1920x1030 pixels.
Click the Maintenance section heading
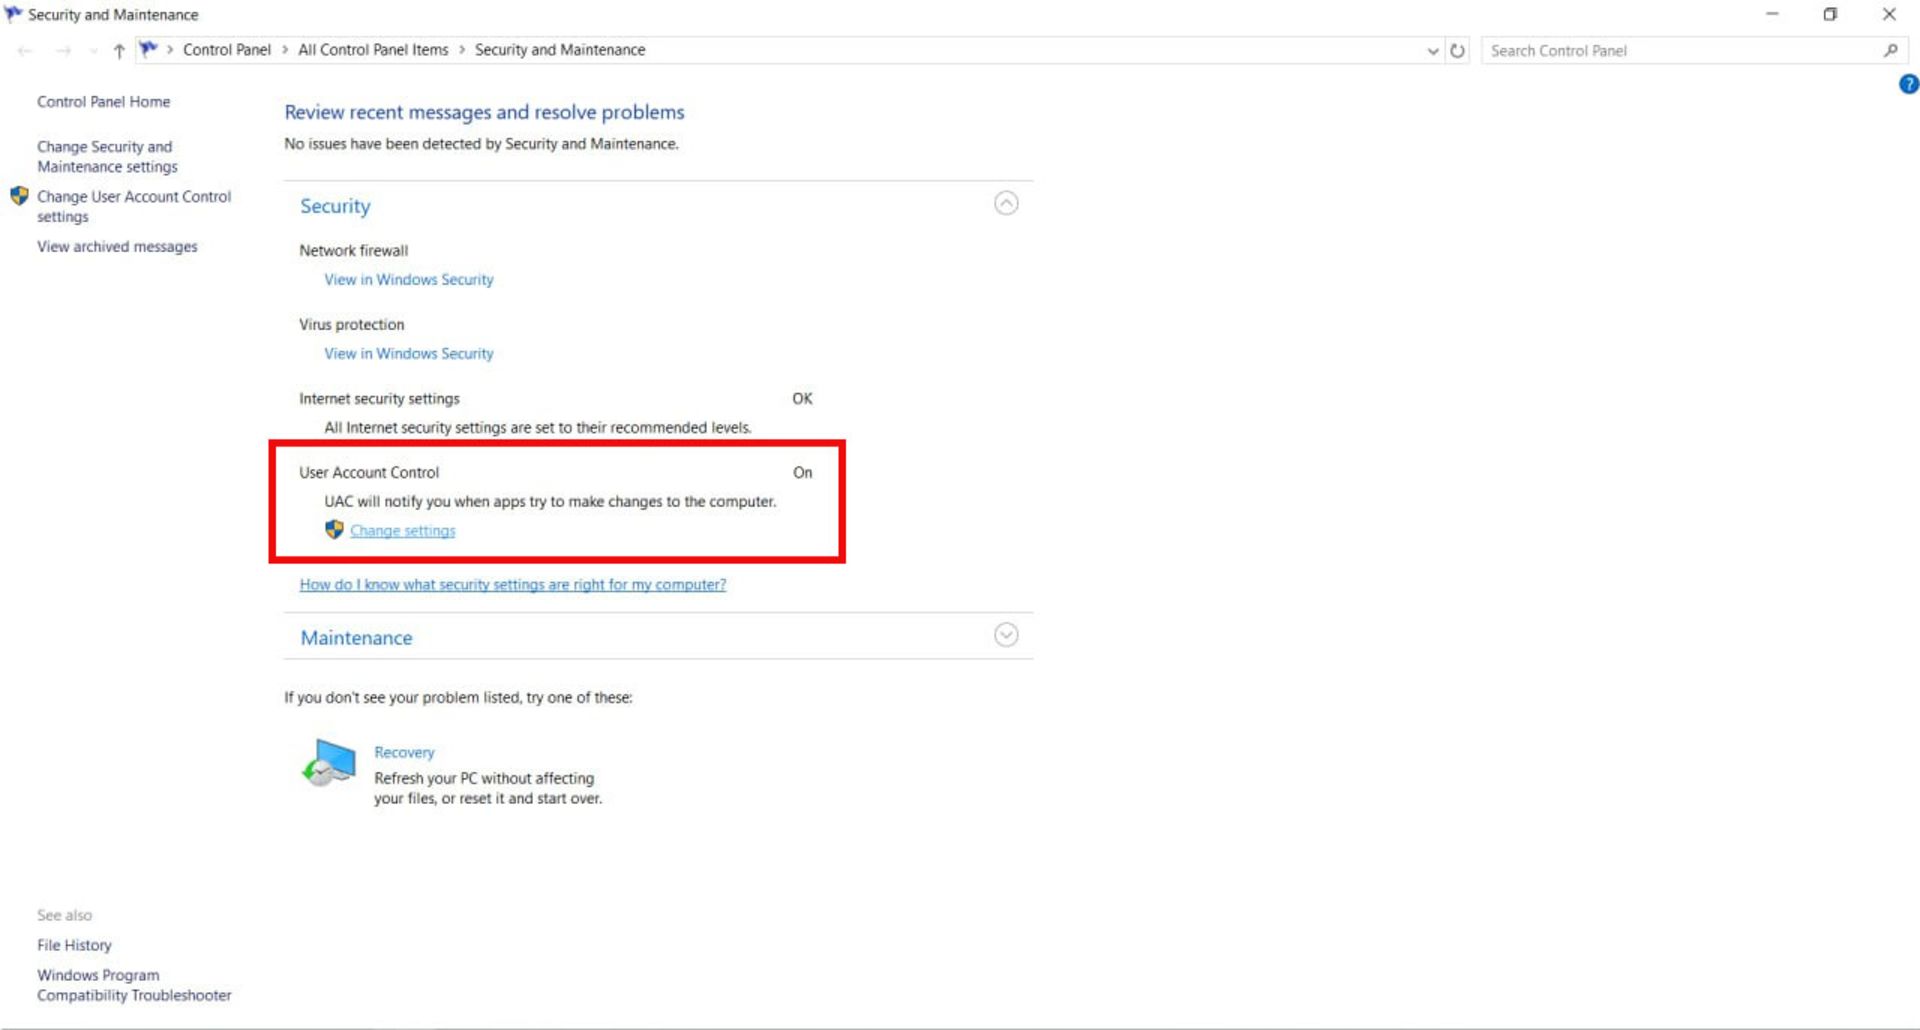356,638
